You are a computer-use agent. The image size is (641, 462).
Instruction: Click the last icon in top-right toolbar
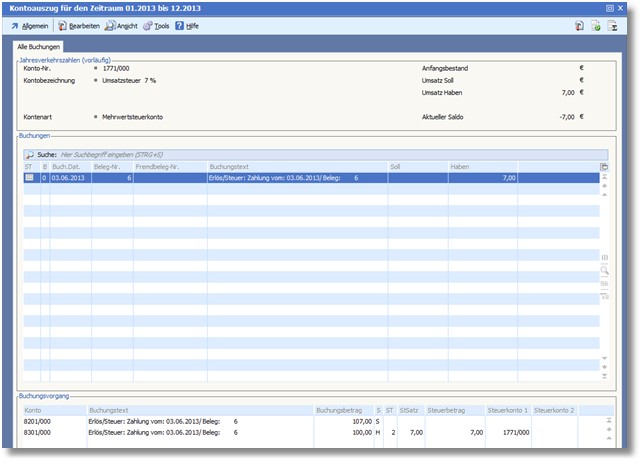(x=613, y=25)
